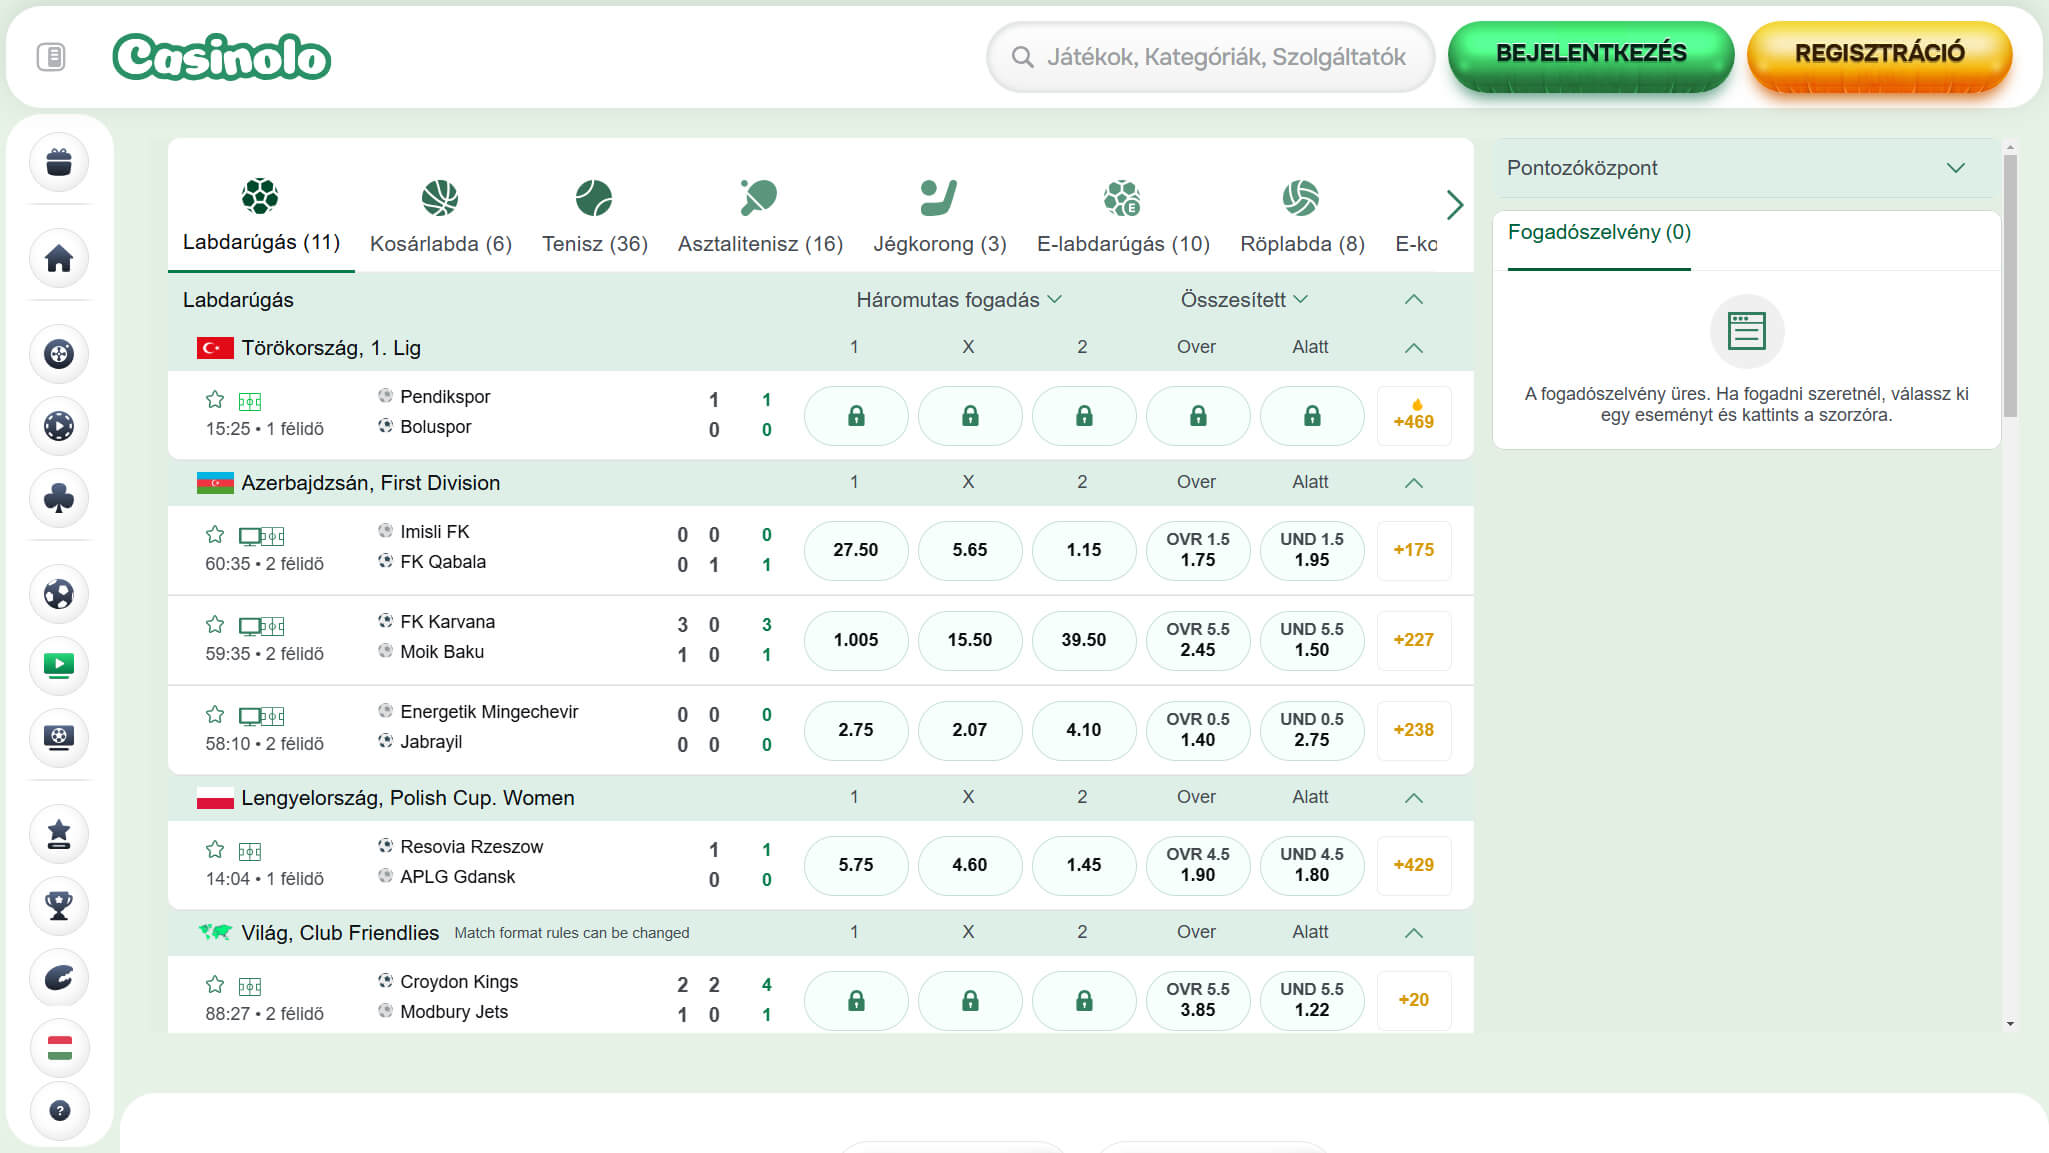Viewport: 2049px width, 1153px height.
Task: Switch to the Röplabda (8) tab
Action: pos(1302,215)
